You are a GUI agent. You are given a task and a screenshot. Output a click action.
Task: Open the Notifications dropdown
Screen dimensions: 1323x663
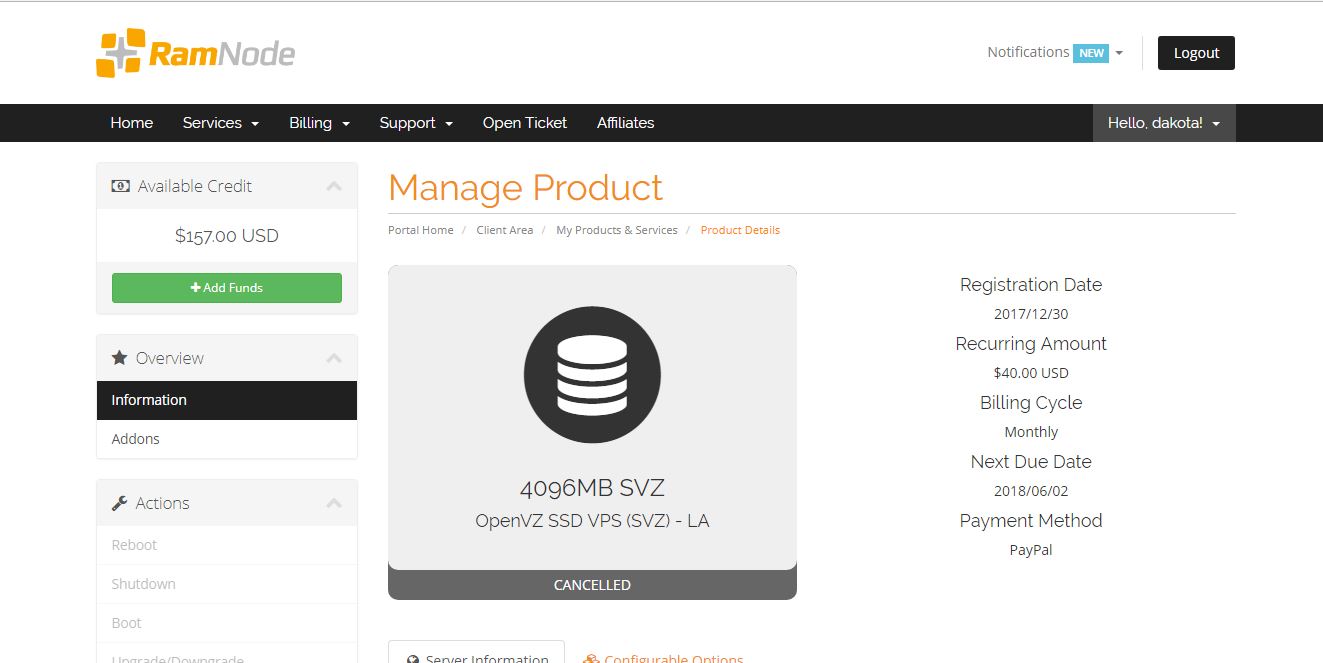pos(1055,52)
